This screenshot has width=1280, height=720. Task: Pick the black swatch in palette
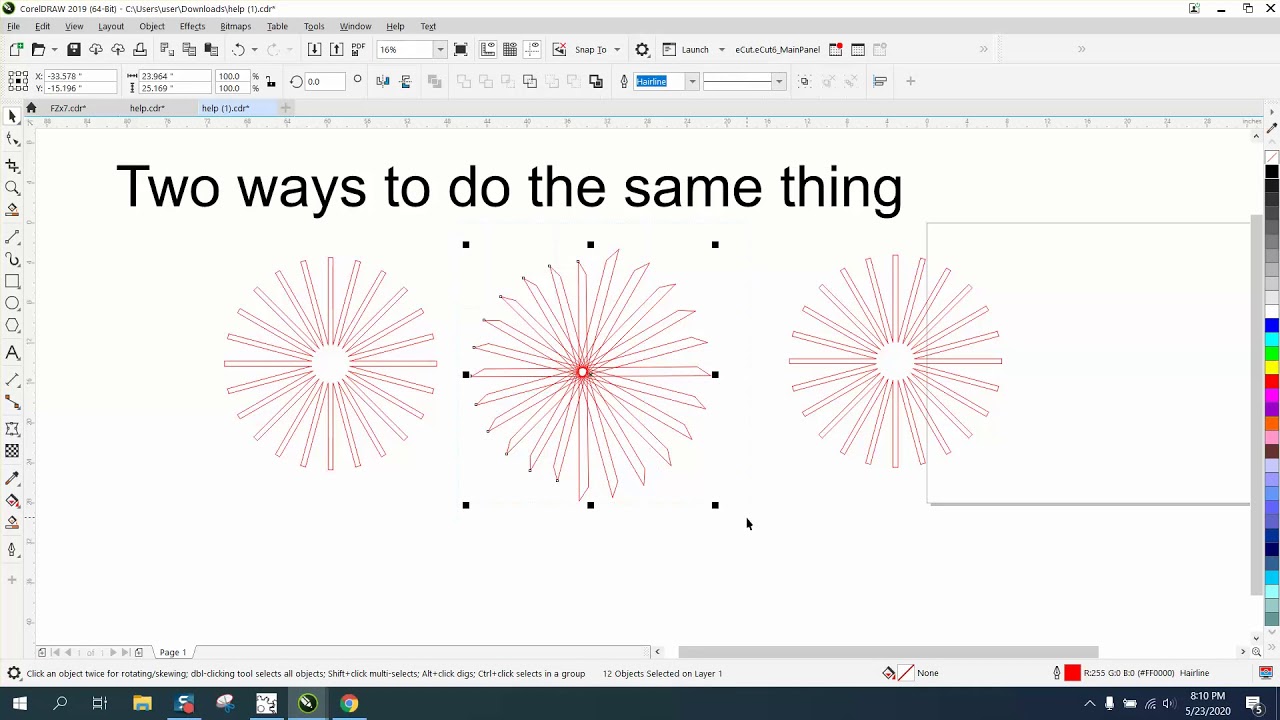point(1272,172)
